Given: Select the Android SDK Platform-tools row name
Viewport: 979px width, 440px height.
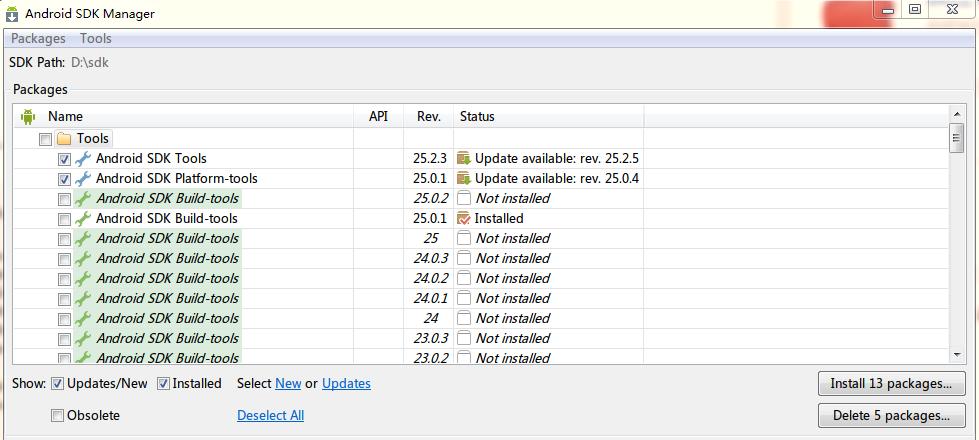Looking at the screenshot, I should [177, 178].
